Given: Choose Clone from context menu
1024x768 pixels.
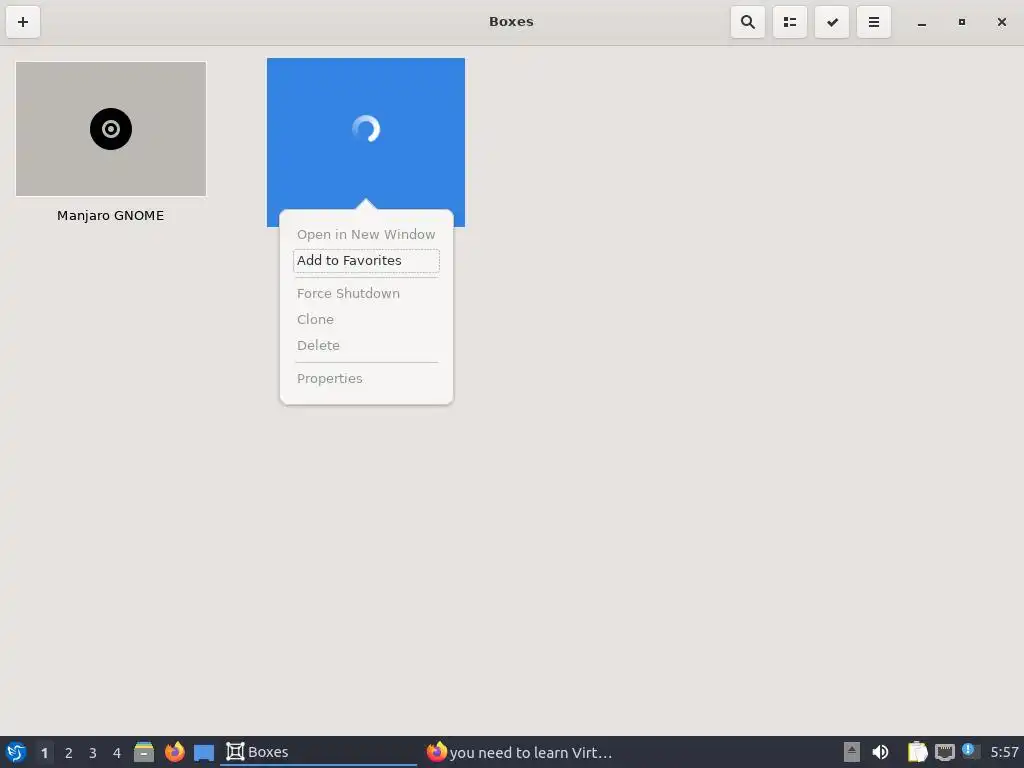Looking at the screenshot, I should (x=366, y=319).
